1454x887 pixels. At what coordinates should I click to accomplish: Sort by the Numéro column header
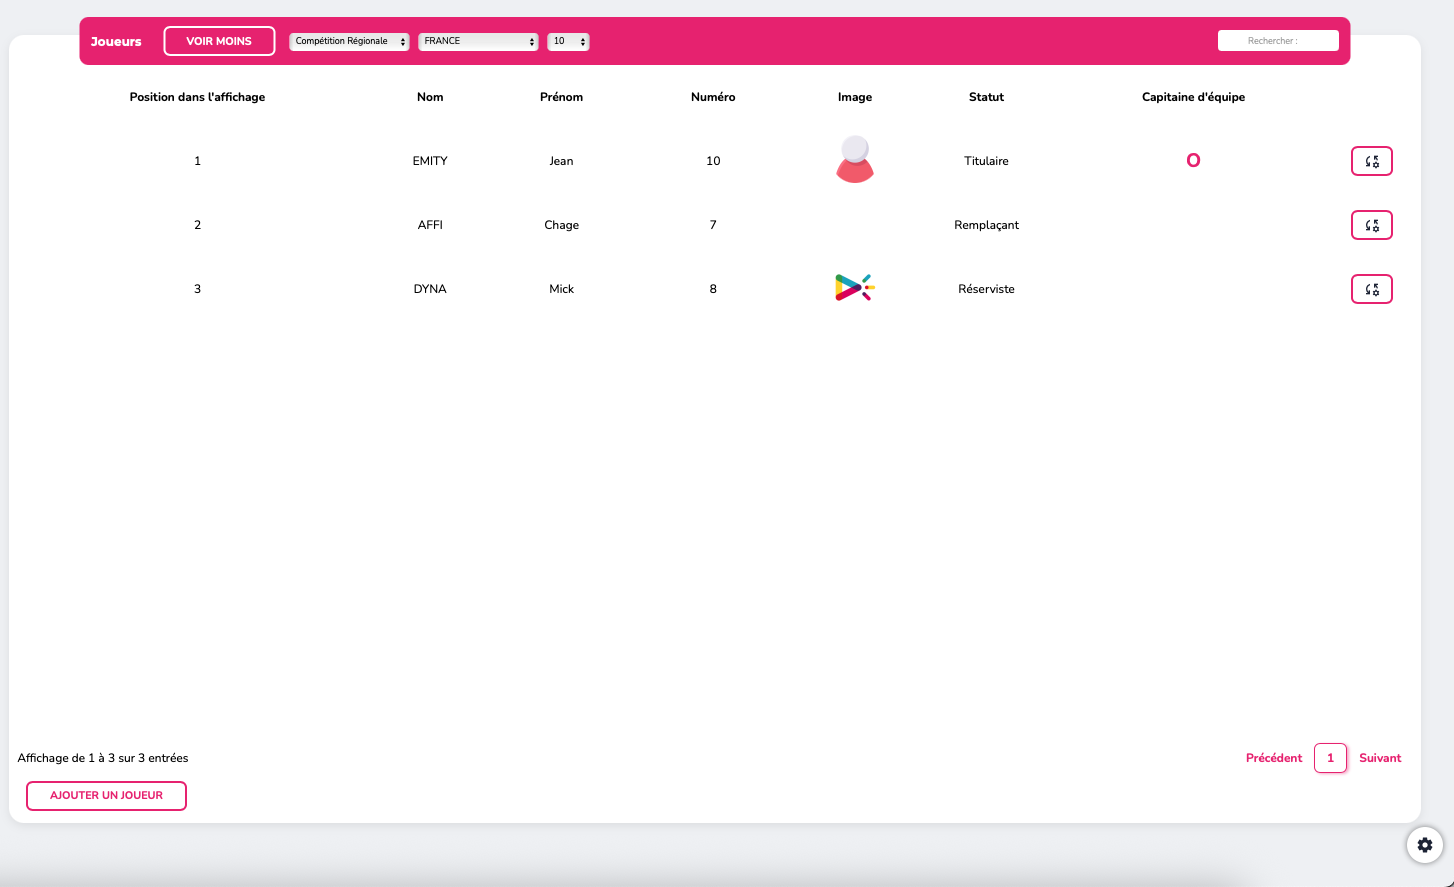[x=713, y=97]
